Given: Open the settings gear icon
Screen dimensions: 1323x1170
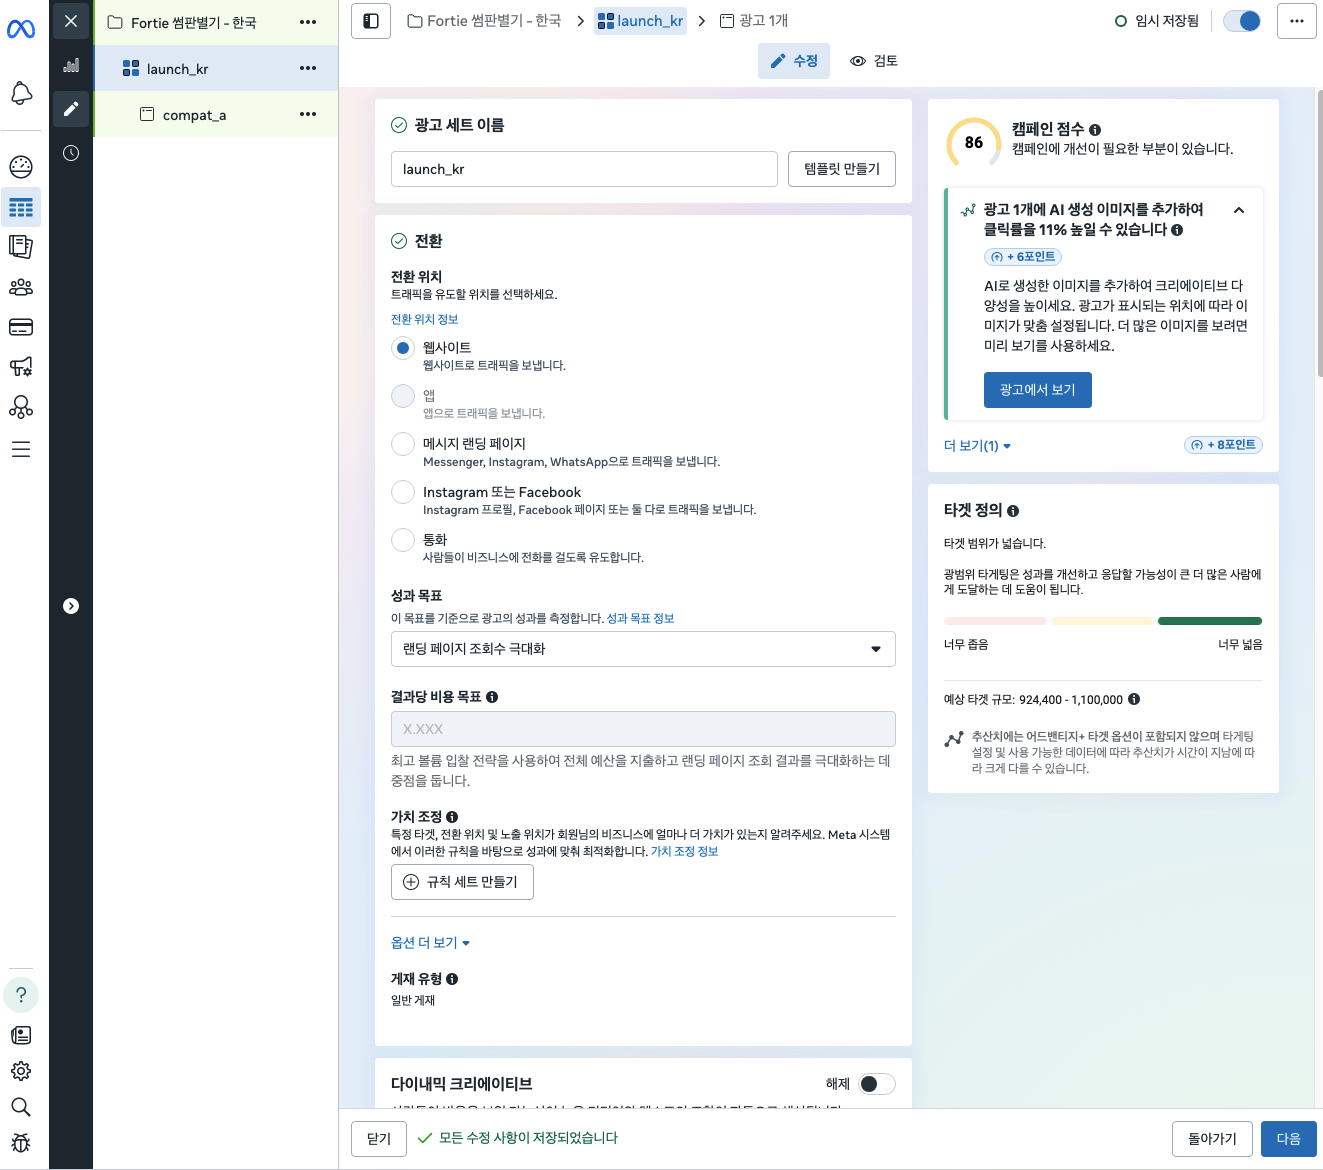Looking at the screenshot, I should tap(21, 1071).
